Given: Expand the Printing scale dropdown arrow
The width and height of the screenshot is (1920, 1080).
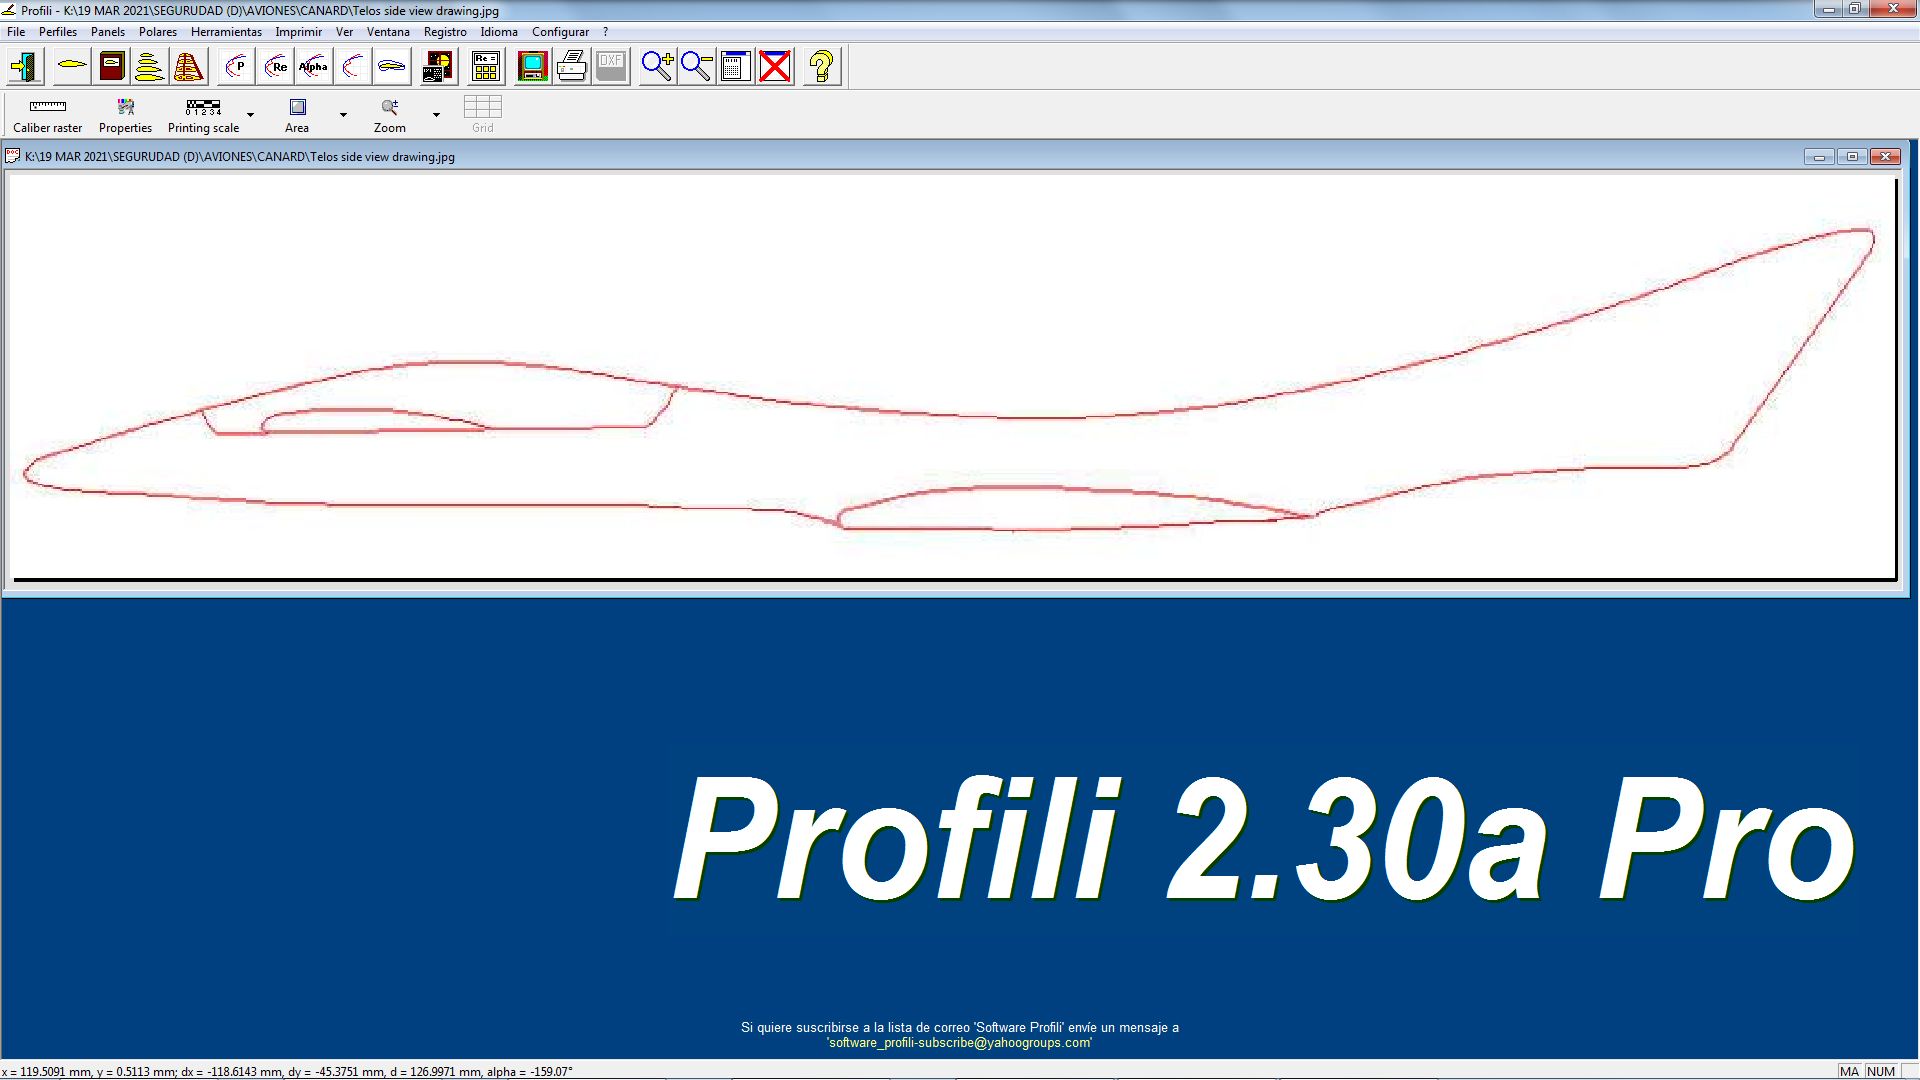Looking at the screenshot, I should coord(251,115).
